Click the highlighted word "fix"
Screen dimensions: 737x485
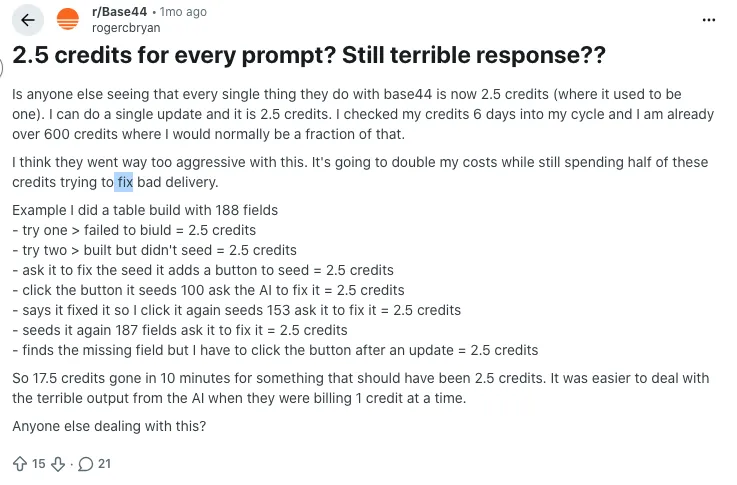(x=124, y=183)
